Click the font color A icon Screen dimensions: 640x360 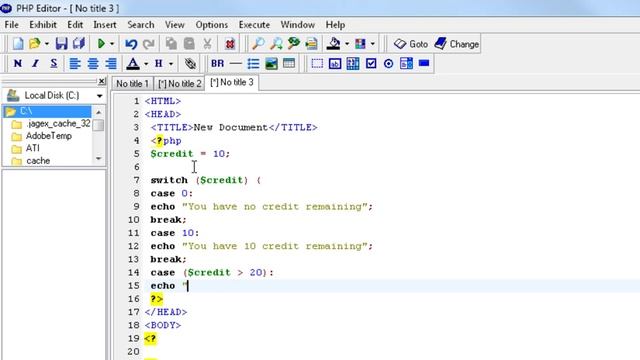pyautogui.click(x=133, y=63)
